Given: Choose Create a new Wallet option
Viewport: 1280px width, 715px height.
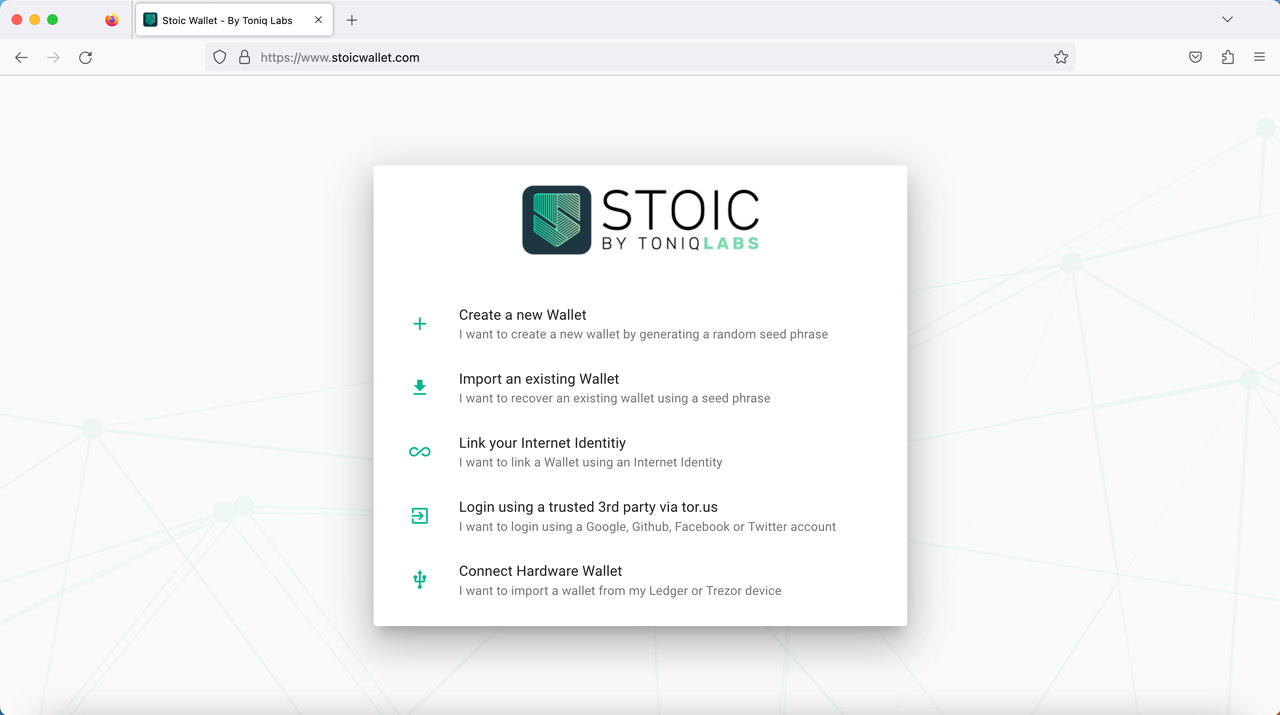Looking at the screenshot, I should point(523,315).
